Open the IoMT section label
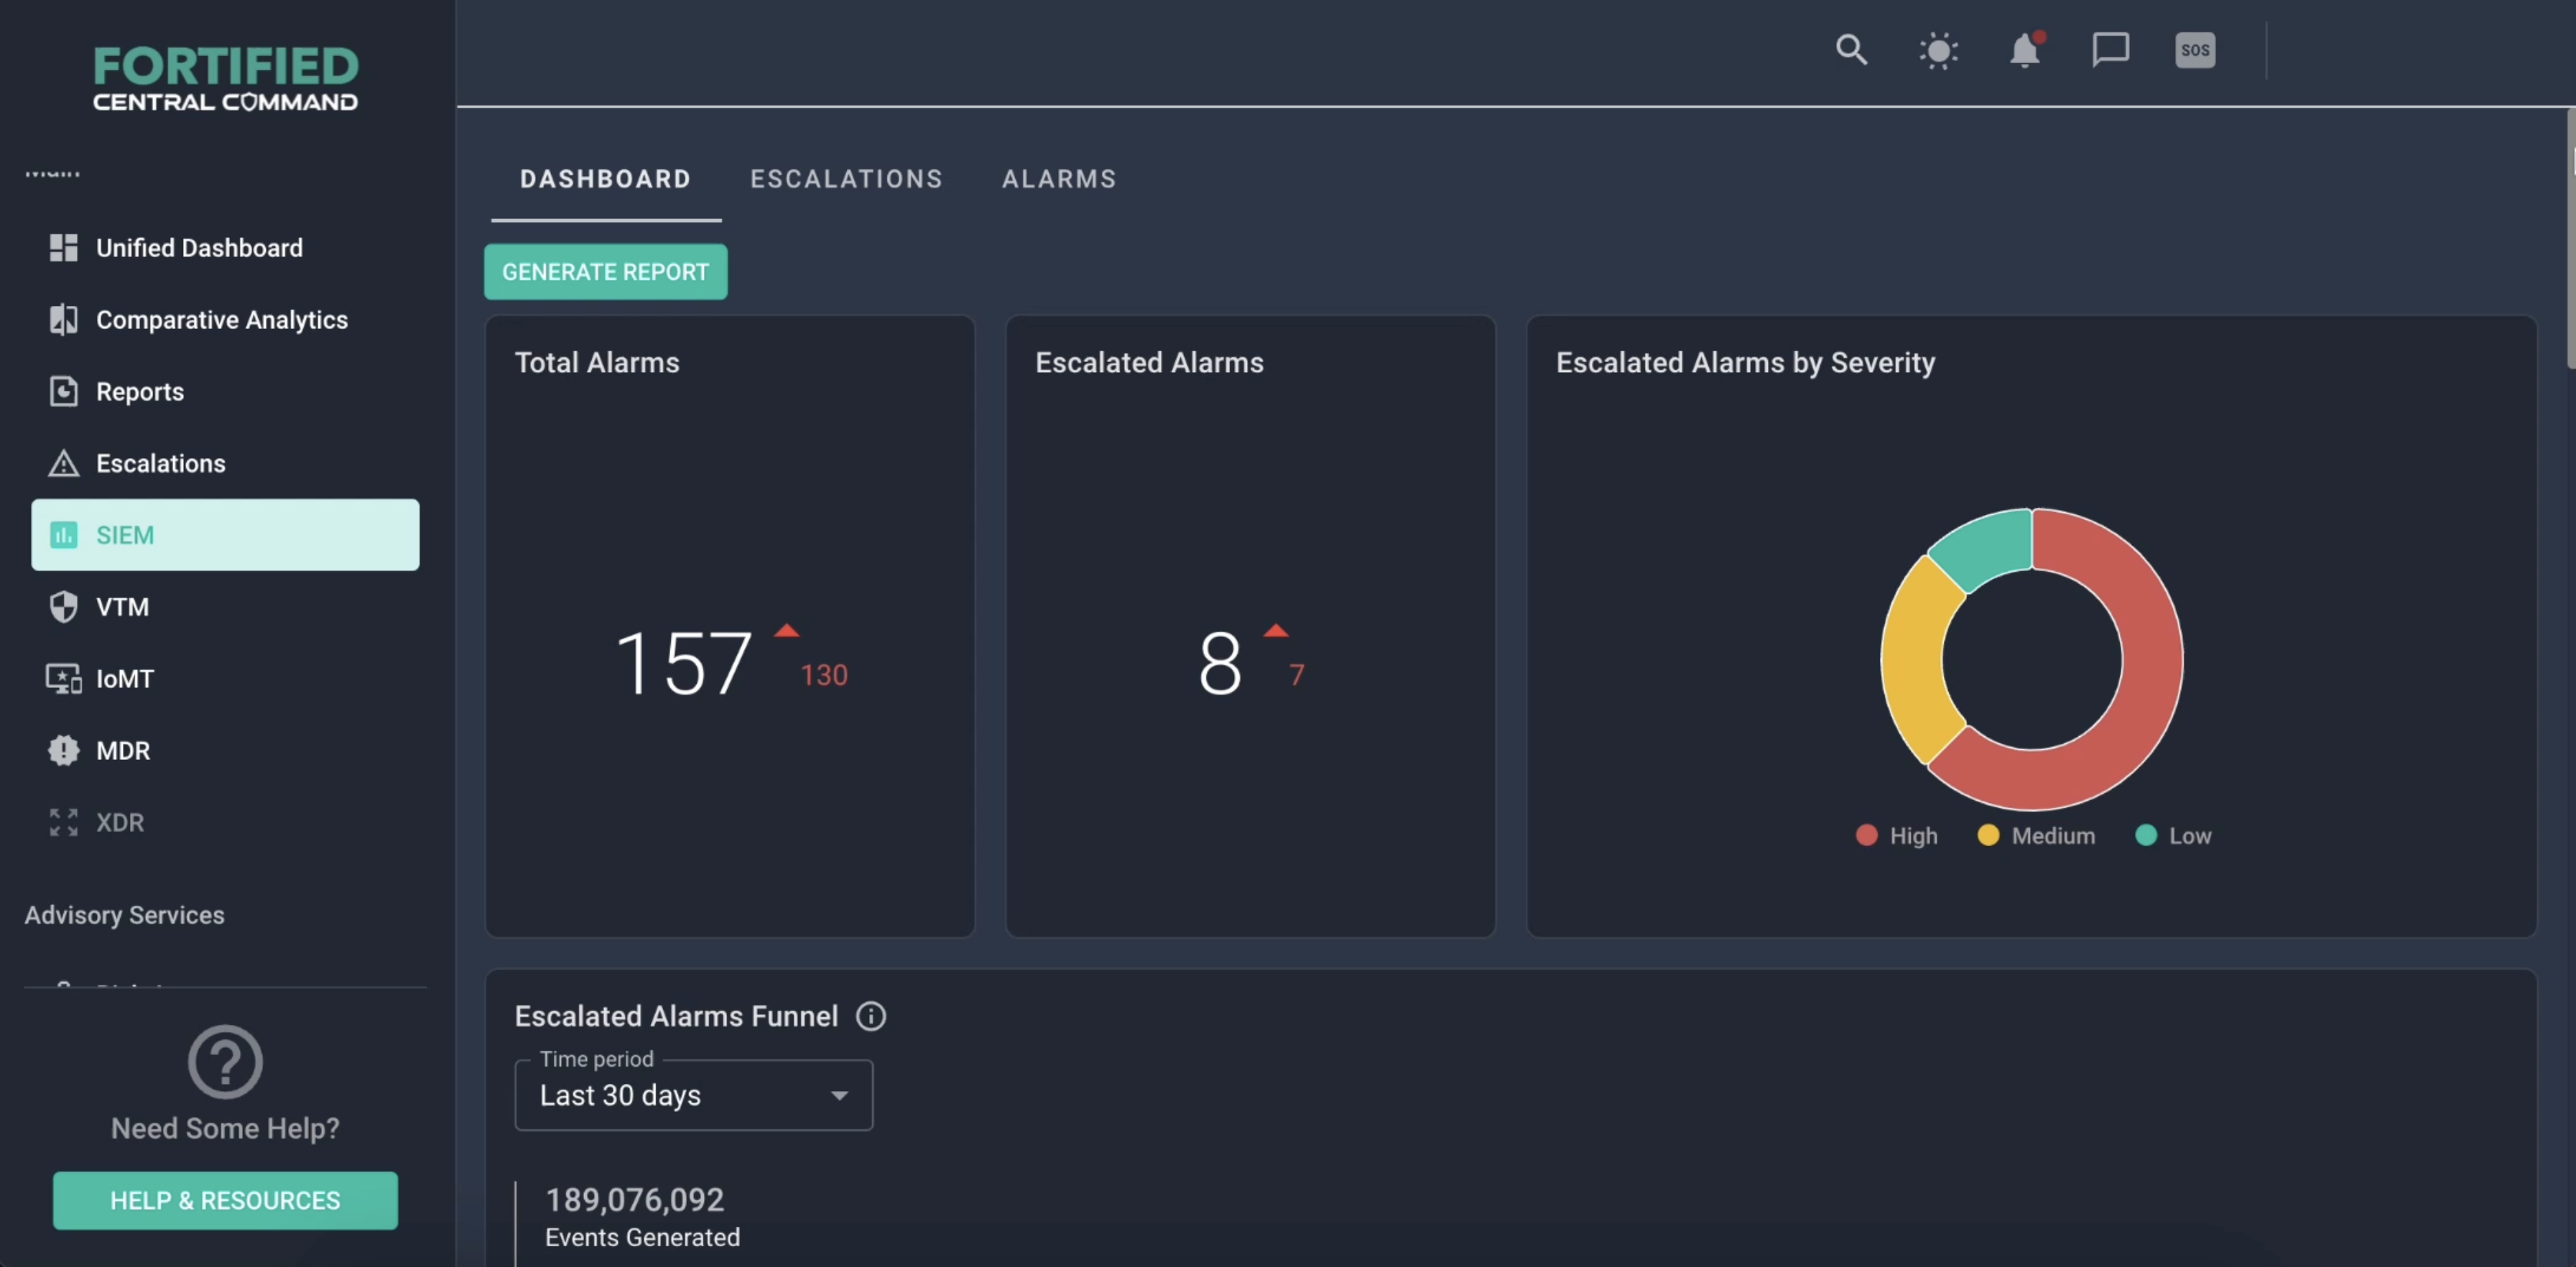The image size is (2576, 1267). coord(125,679)
